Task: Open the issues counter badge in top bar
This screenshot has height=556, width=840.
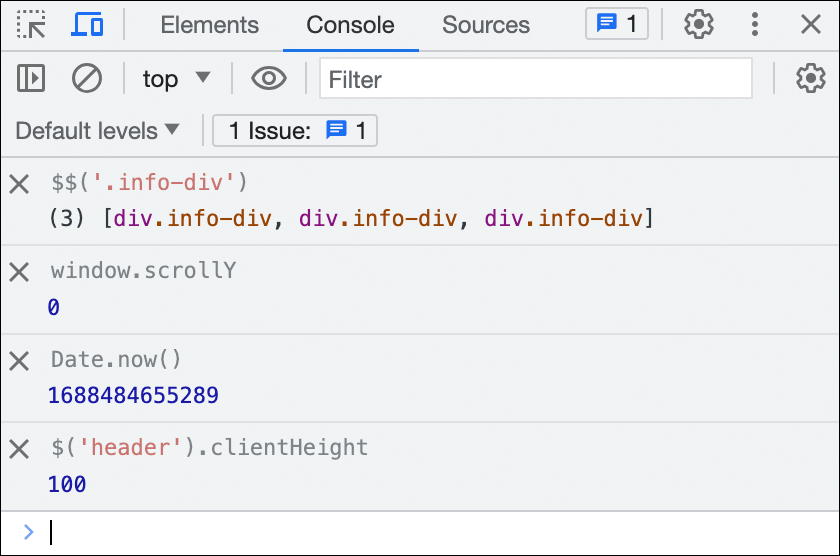Action: [x=617, y=24]
